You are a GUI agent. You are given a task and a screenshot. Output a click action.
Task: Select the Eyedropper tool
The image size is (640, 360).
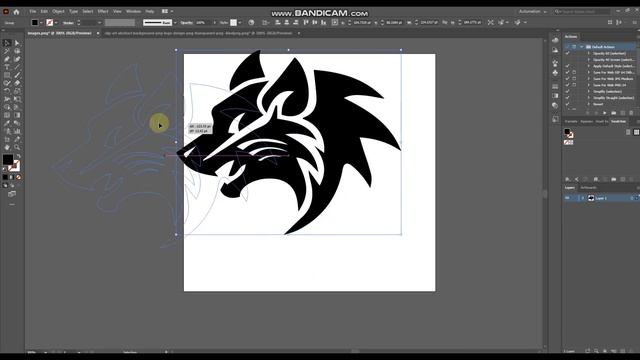pyautogui.click(x=7, y=123)
